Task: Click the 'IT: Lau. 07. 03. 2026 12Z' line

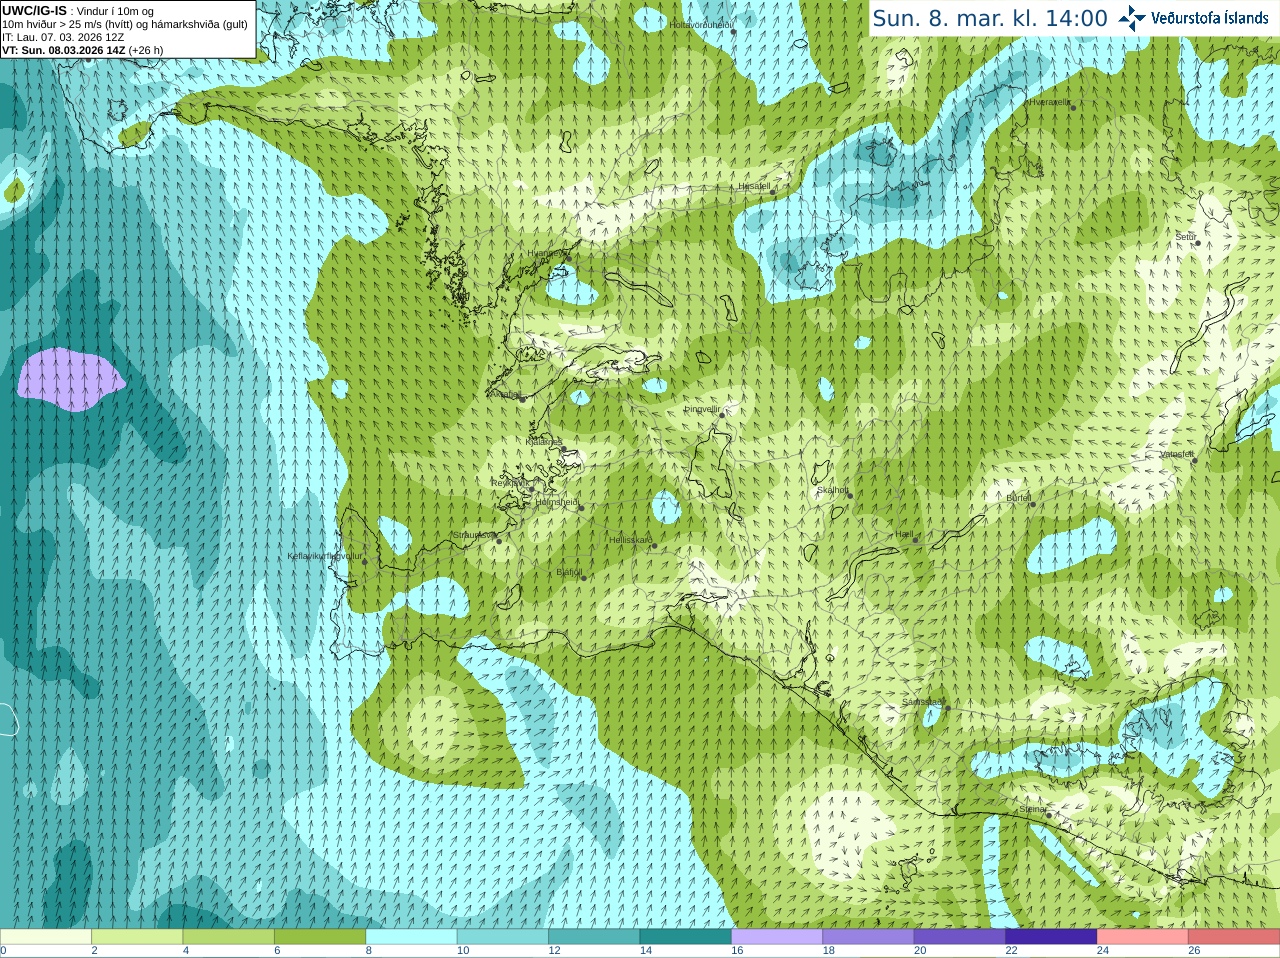Action: pos(63,37)
